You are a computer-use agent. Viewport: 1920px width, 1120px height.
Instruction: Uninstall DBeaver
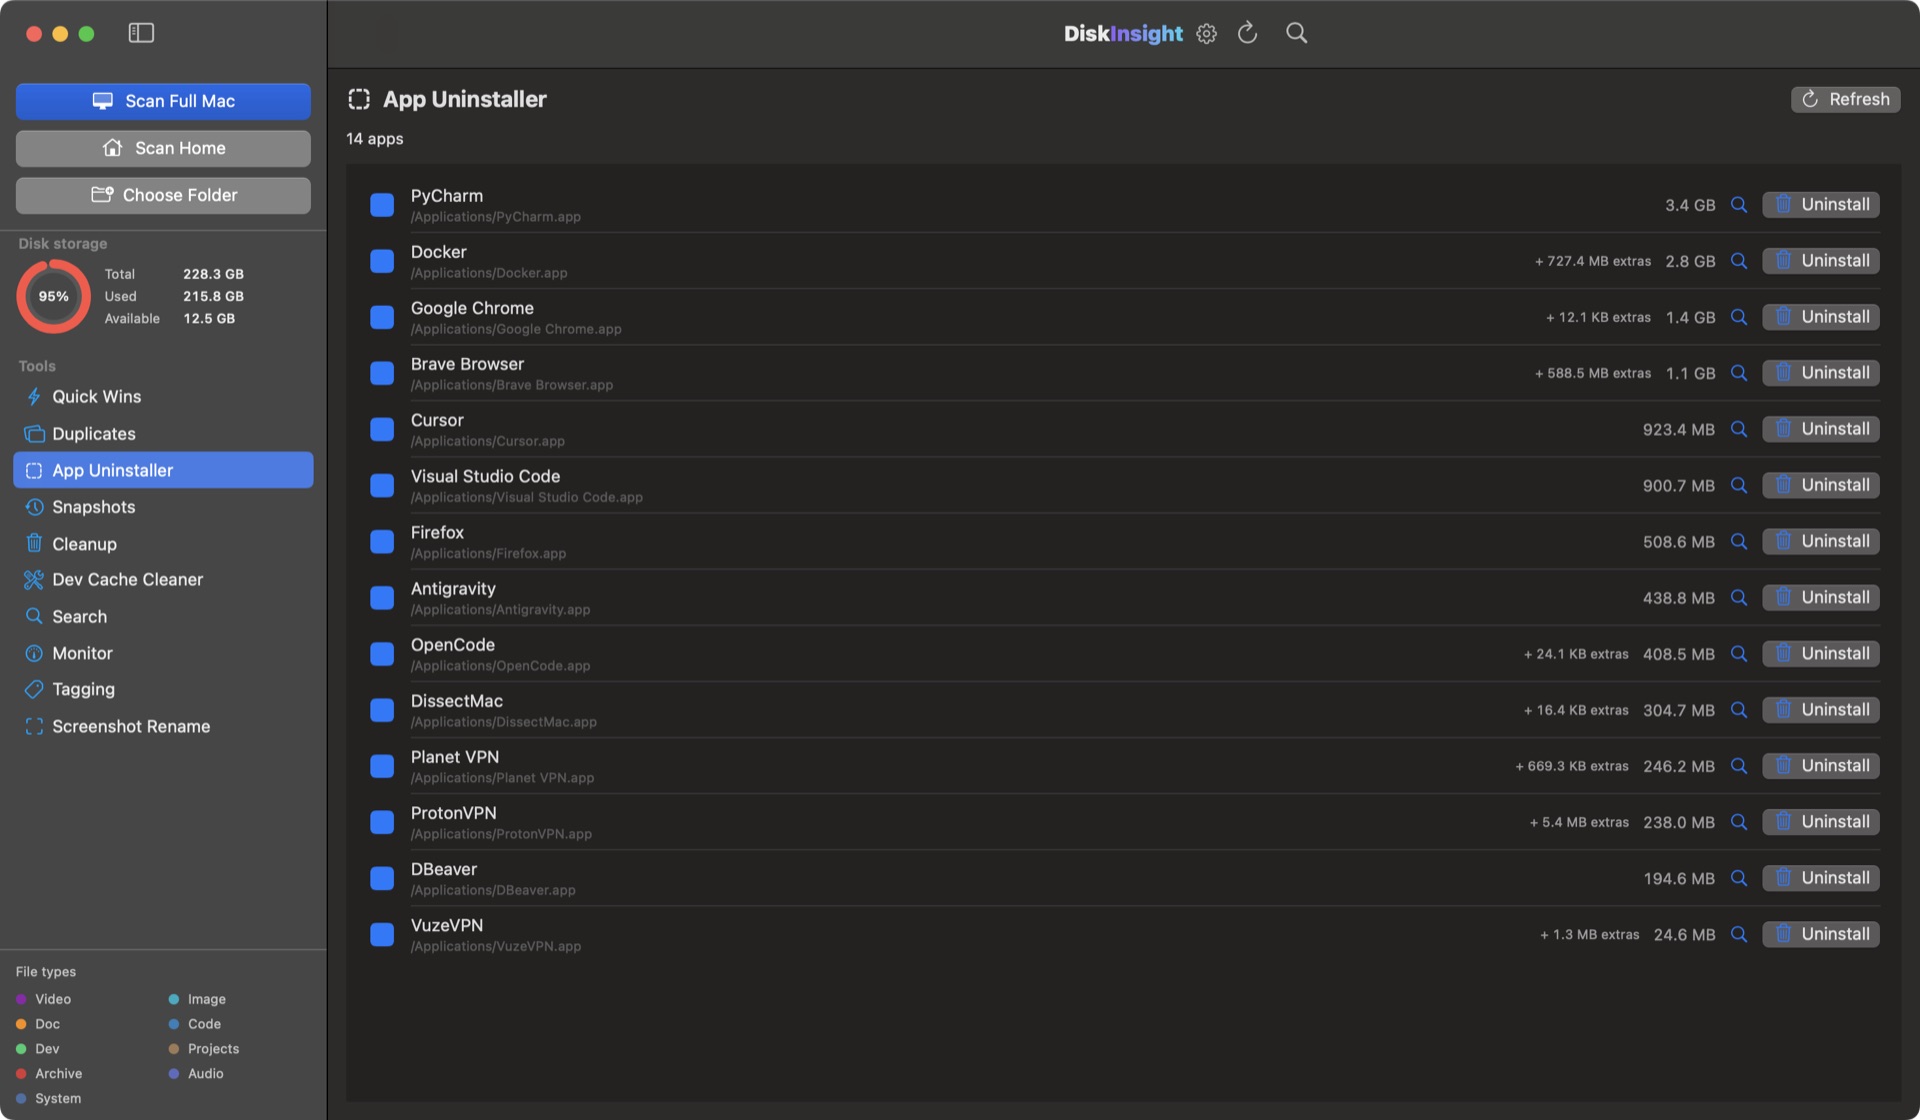(x=1821, y=877)
